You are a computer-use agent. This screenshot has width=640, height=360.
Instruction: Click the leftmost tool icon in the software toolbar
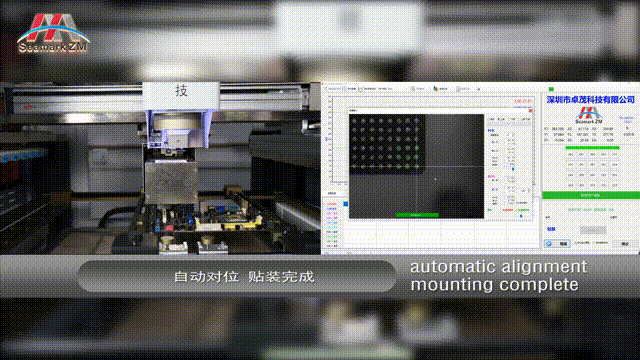(x=325, y=89)
